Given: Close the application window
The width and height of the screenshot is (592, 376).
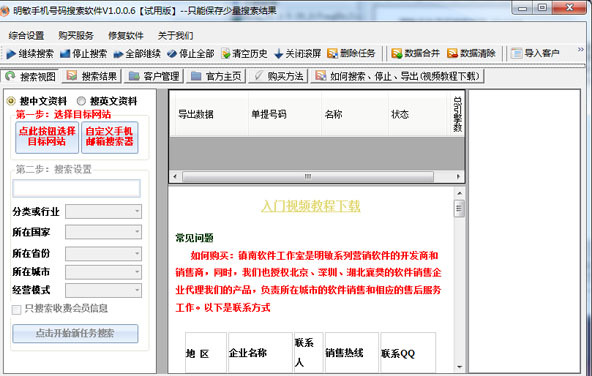Looking at the screenshot, I should [x=570, y=8].
